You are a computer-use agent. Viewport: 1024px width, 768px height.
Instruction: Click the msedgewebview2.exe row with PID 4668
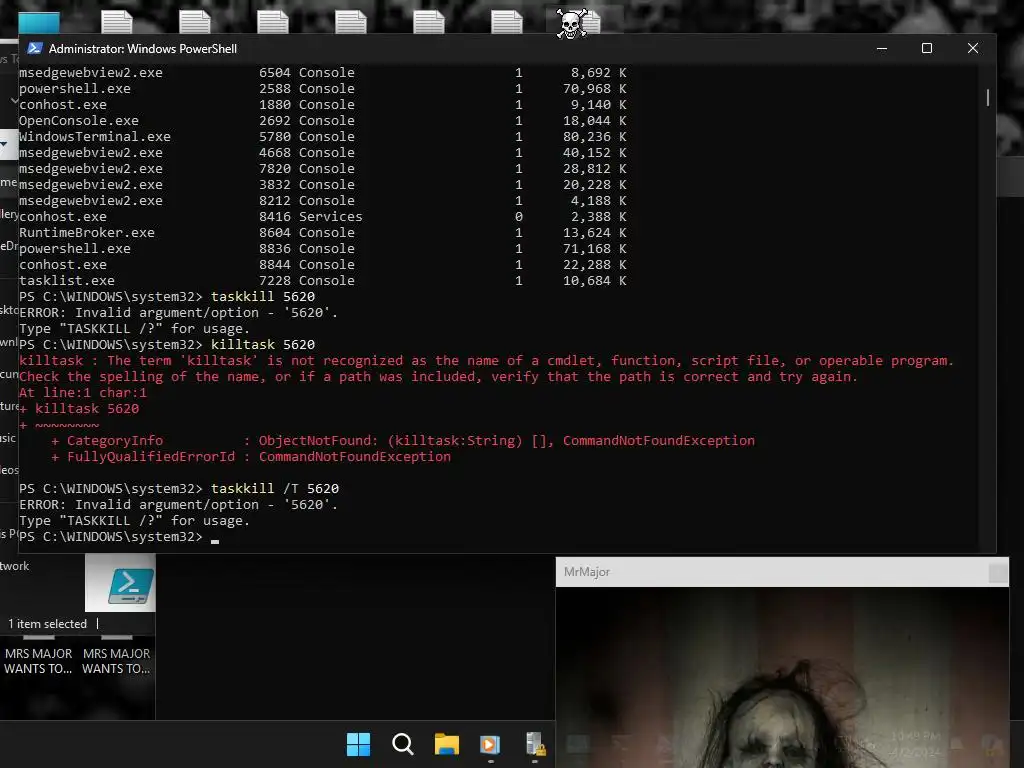click(323, 152)
